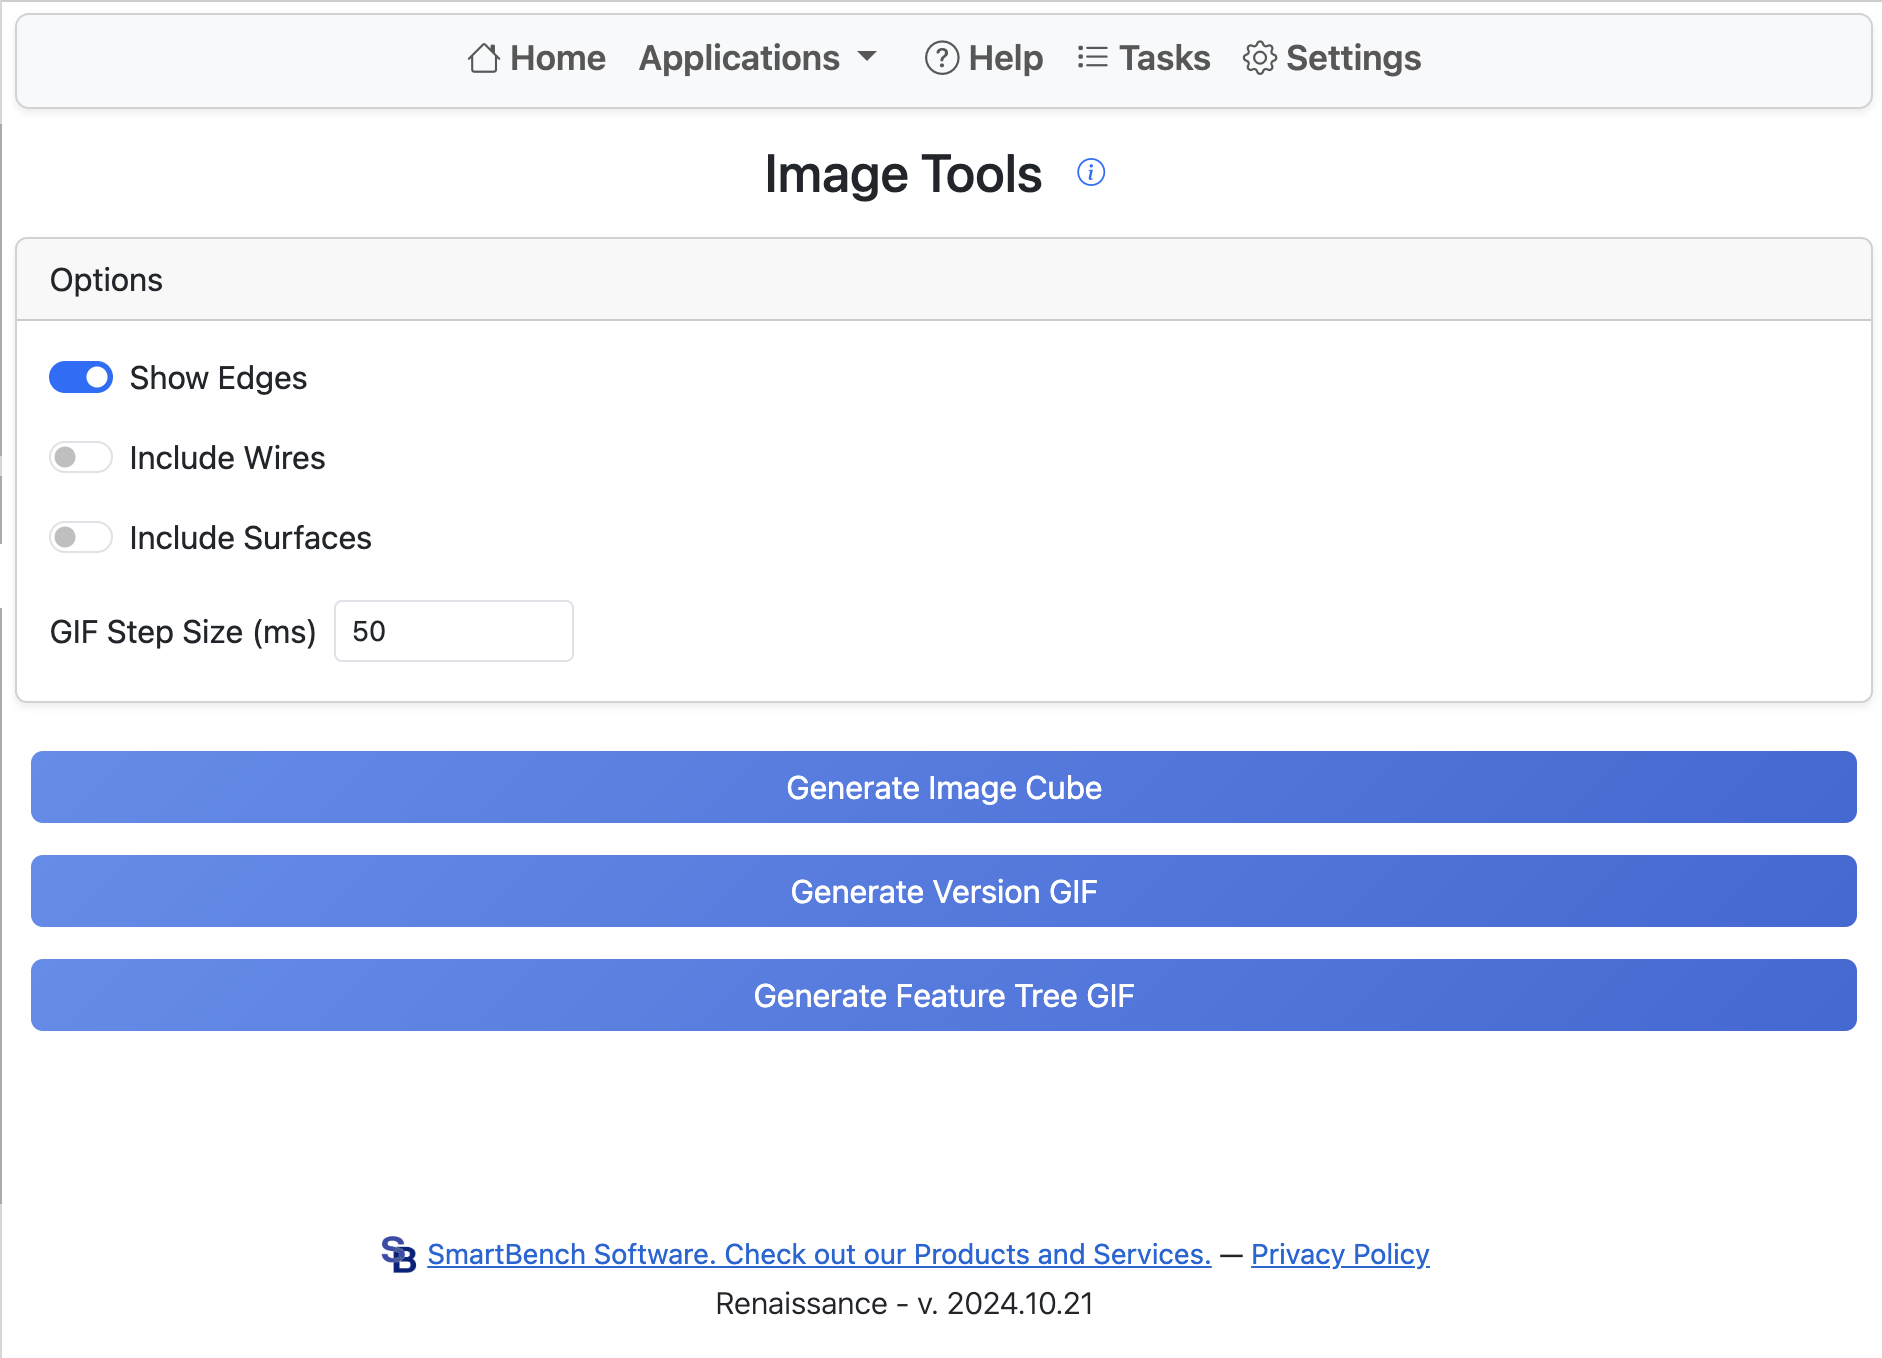Open the info icon beside Image Tools
Screen dimensions: 1882x1358
(1090, 173)
